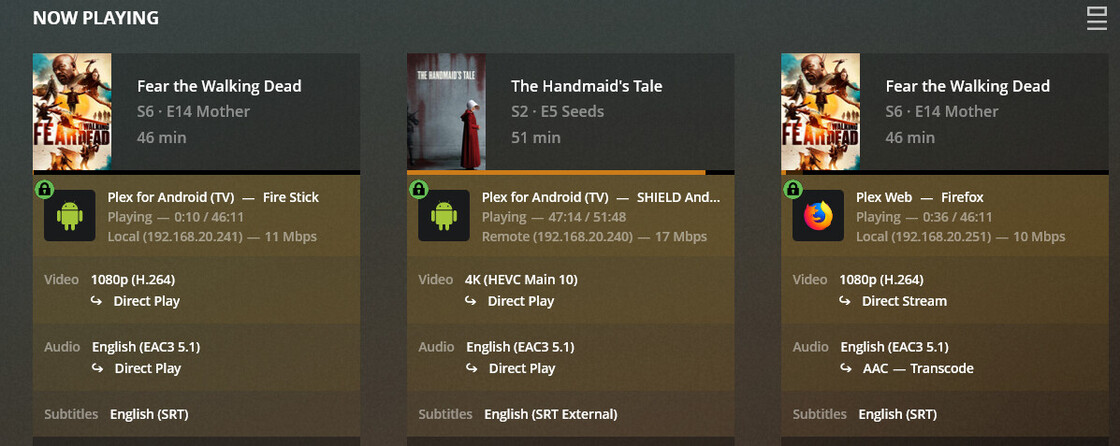Select the NOW PLAYING section header
Image resolution: width=1120 pixels, height=446 pixels.
coord(96,18)
